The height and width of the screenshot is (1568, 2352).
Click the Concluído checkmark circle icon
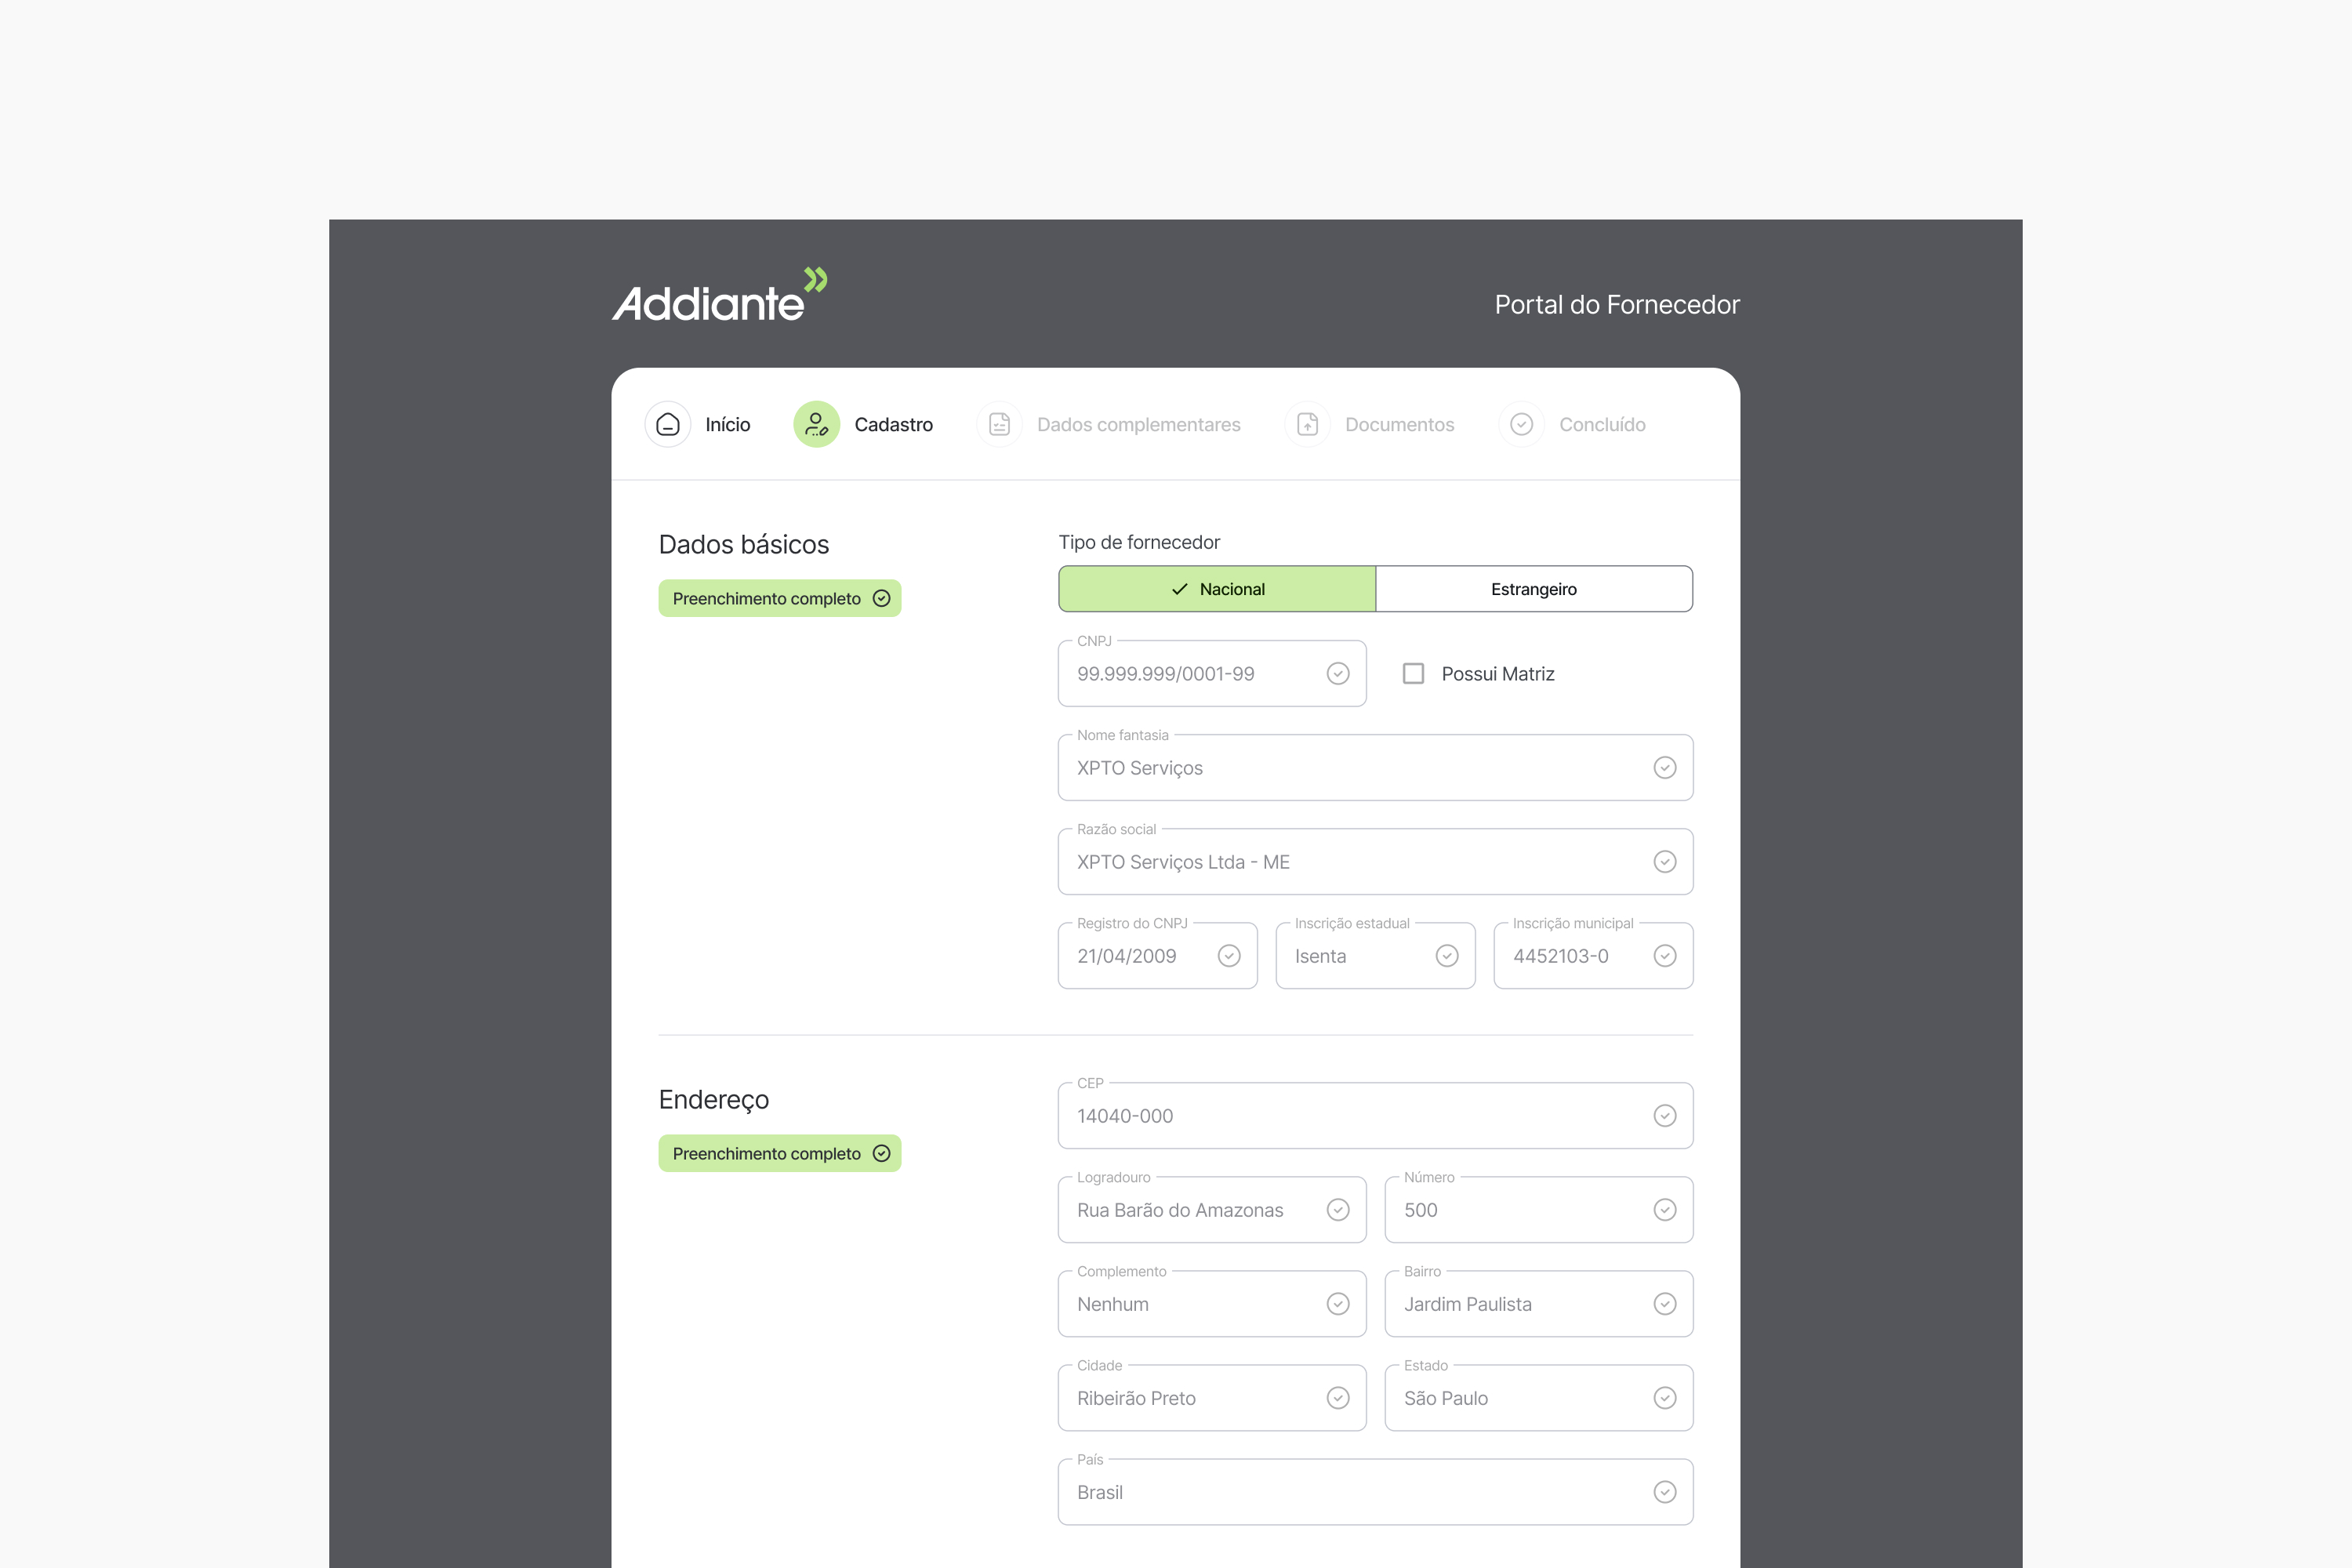(1521, 424)
